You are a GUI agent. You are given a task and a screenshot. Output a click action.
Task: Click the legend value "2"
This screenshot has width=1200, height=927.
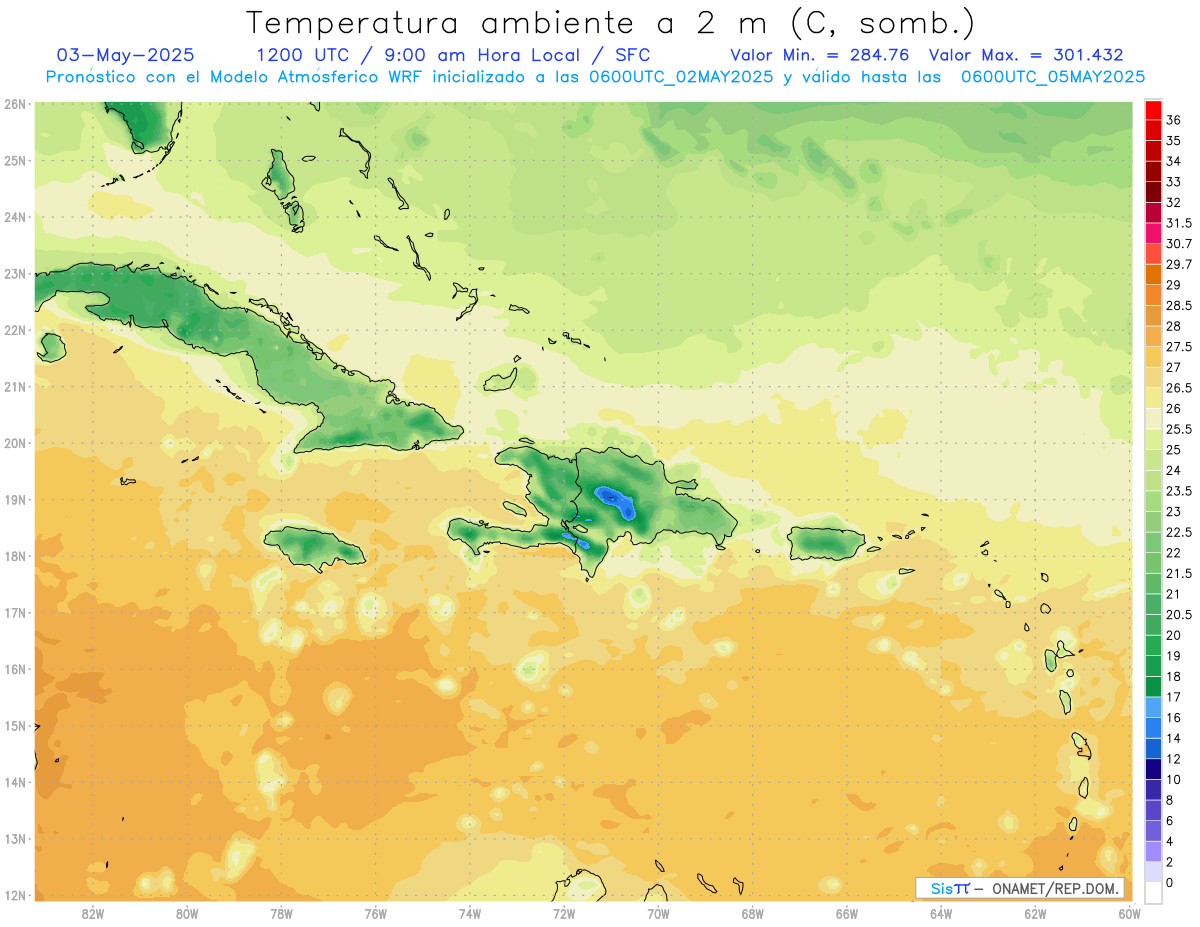[1170, 861]
